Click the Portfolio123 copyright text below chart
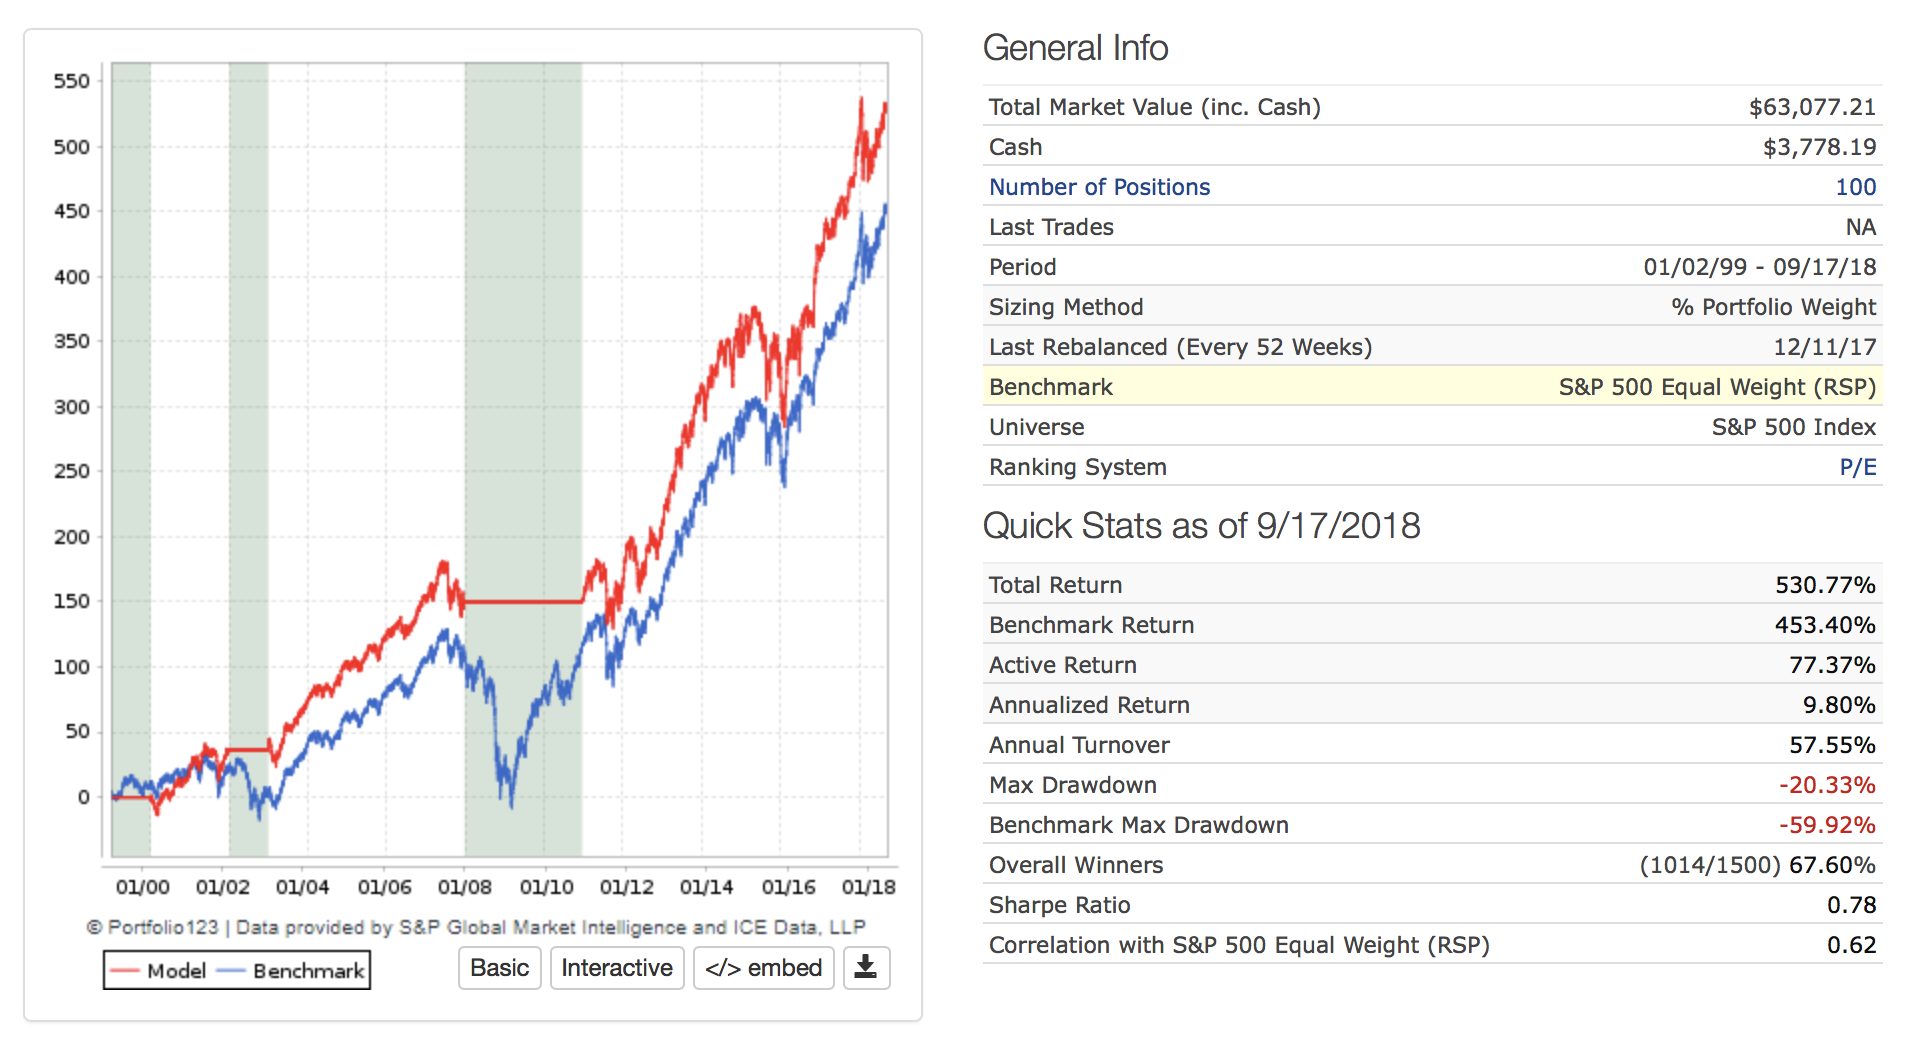This screenshot has width=1922, height=1052. coord(476,927)
